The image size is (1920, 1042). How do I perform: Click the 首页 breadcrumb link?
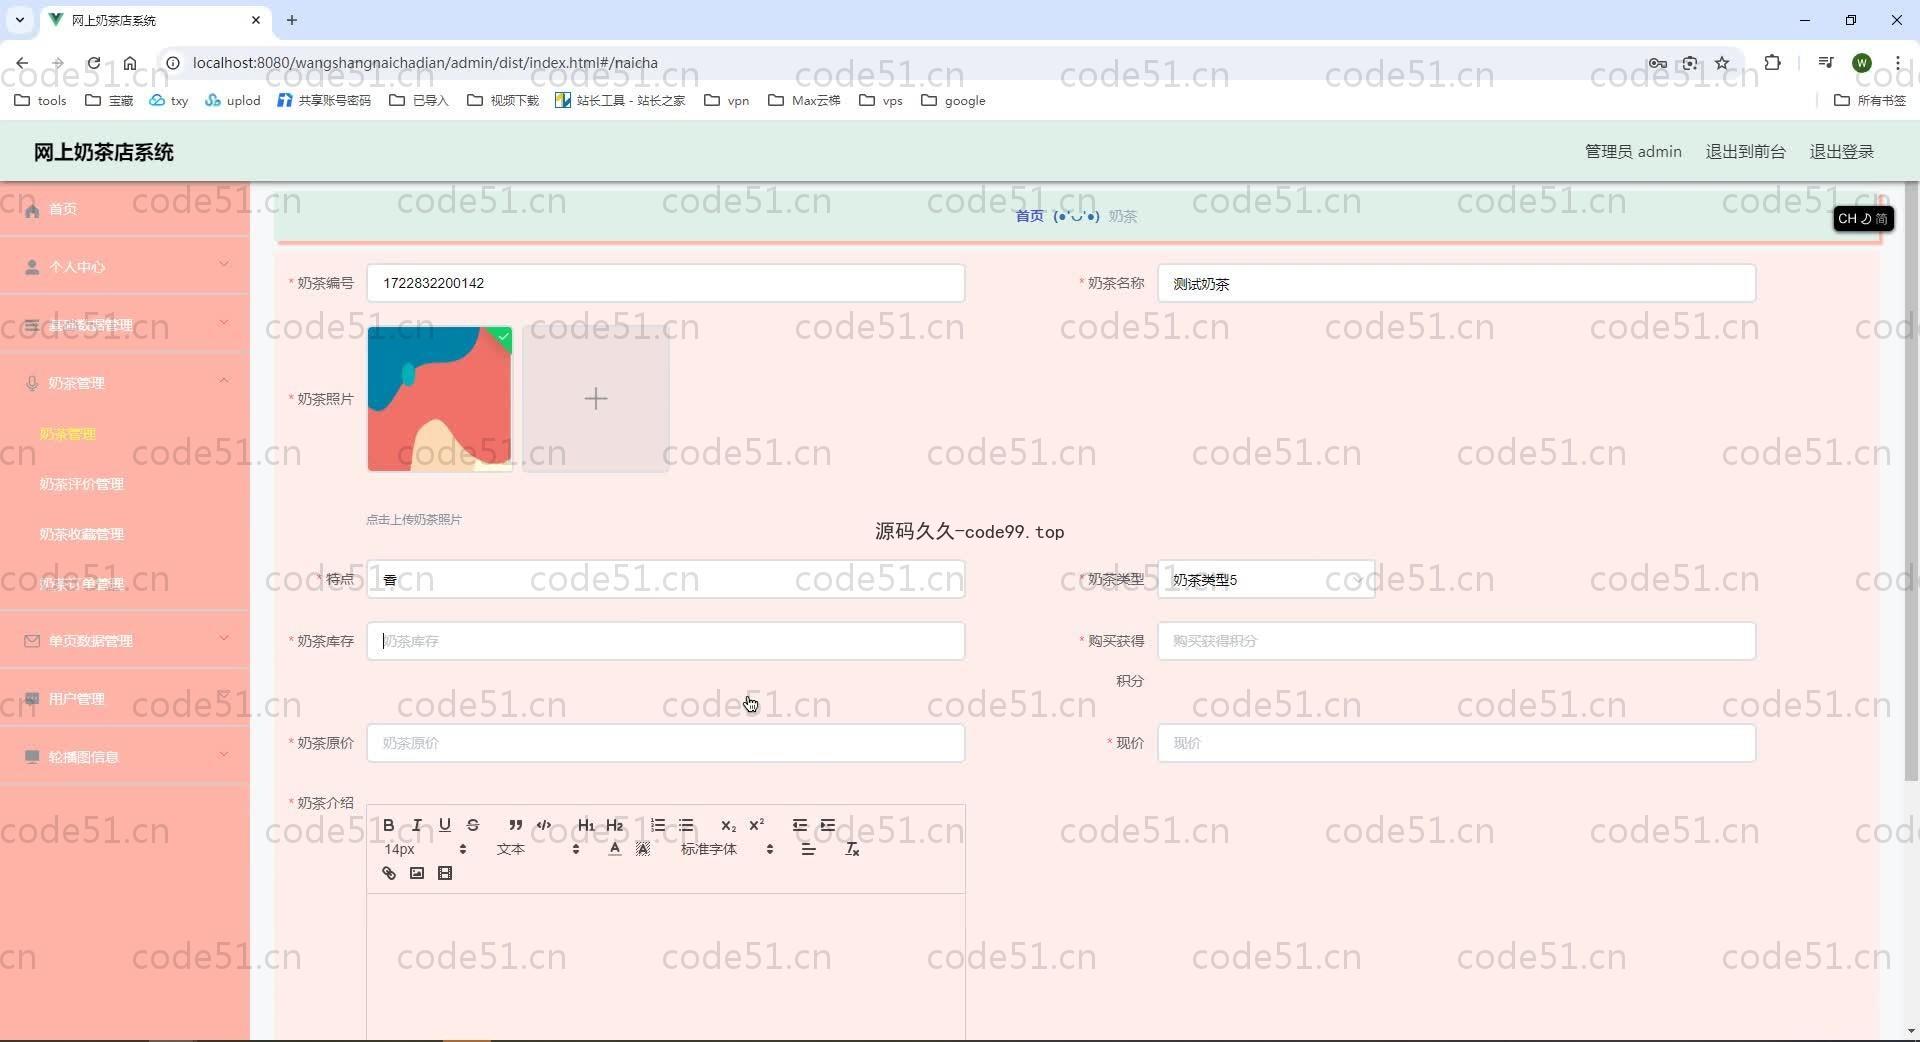tap(1029, 216)
